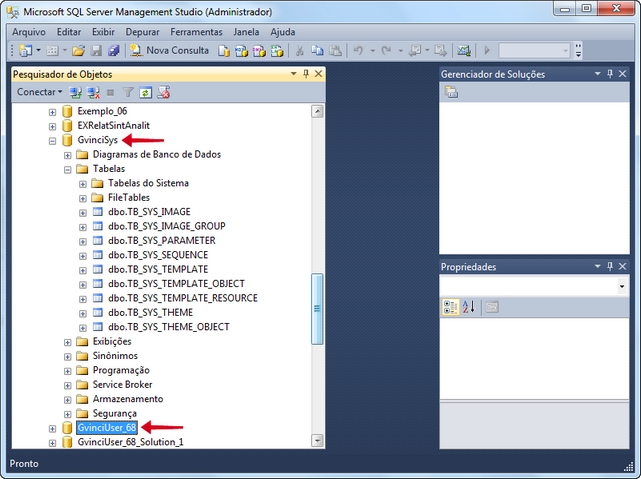Viewport: 641px width, 479px height.
Task: Open the Conectar dropdown
Action: (39, 92)
